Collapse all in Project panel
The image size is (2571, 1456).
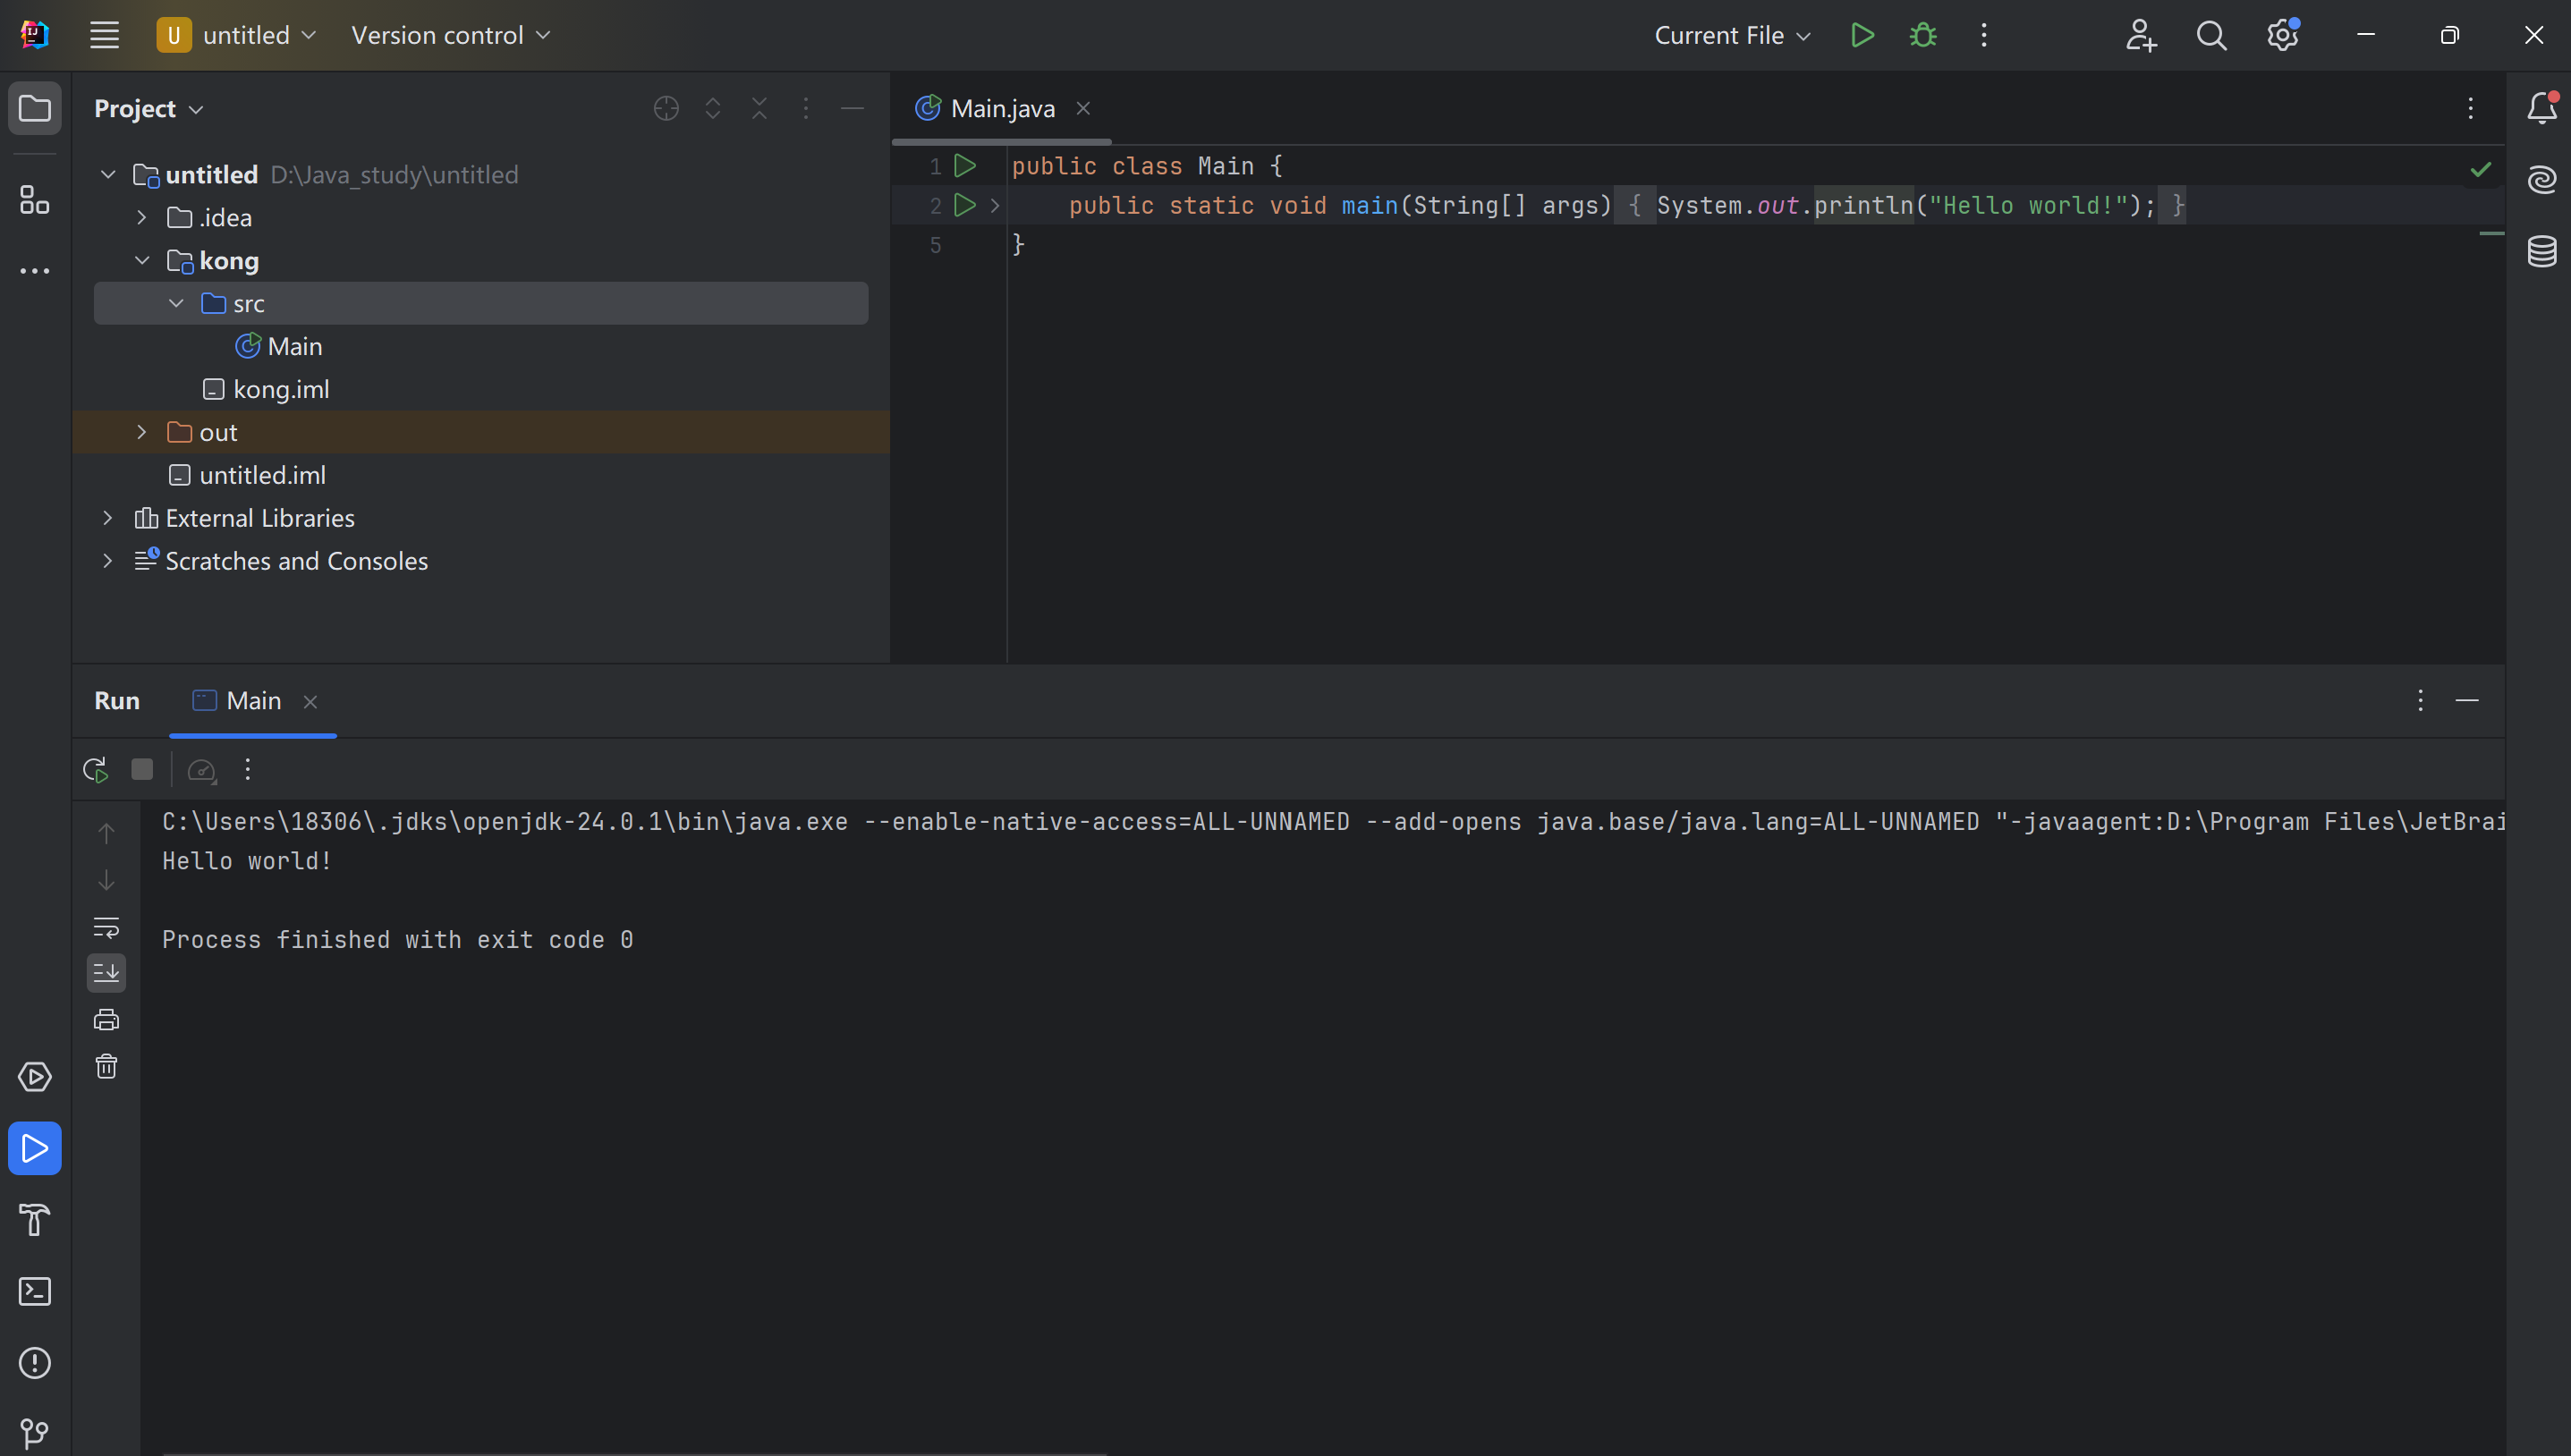click(x=759, y=108)
